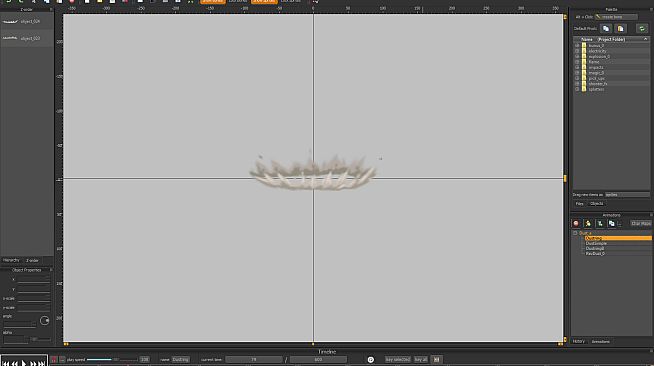654x366 pixels.
Task: Click the 'Char Maps' button
Action: click(x=641, y=224)
